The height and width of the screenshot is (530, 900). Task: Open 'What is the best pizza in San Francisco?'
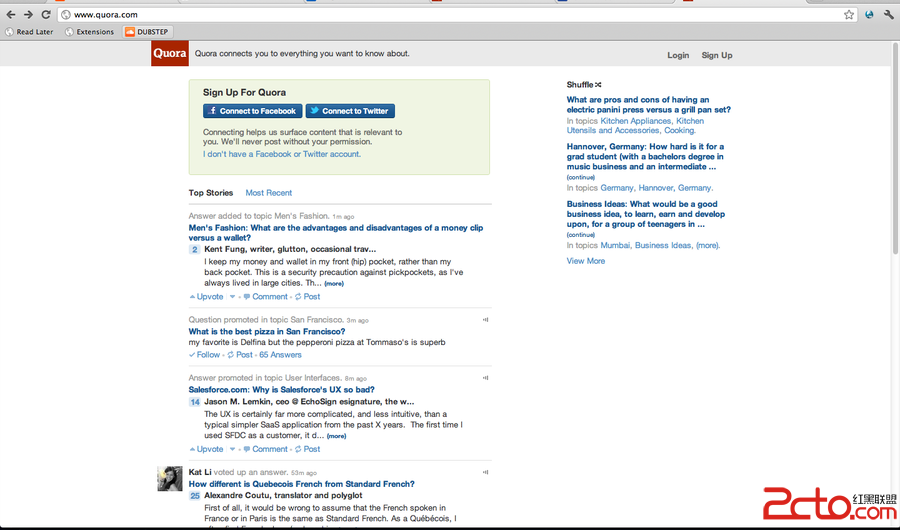tap(267, 331)
